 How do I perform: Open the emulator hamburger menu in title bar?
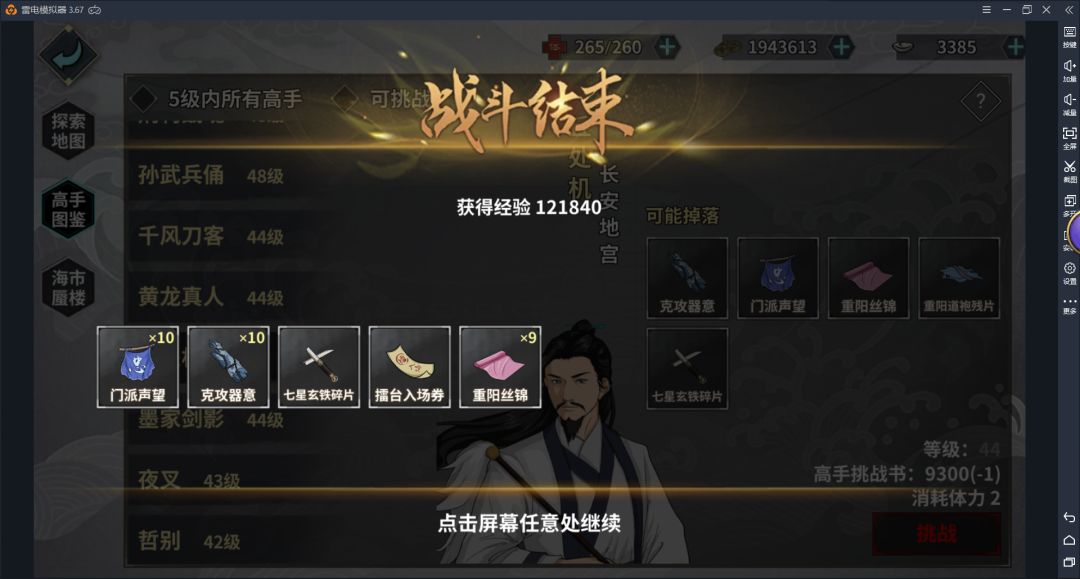click(x=986, y=10)
